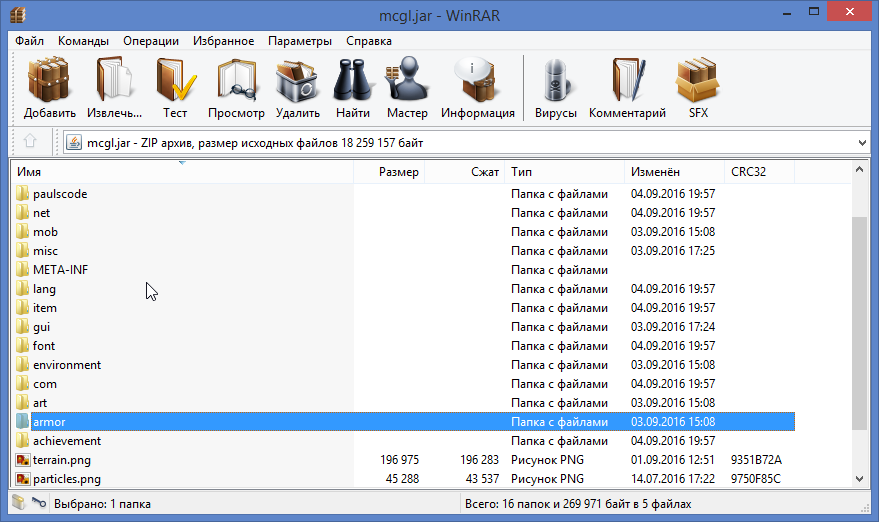Sort by the Изменён column header

coord(674,172)
